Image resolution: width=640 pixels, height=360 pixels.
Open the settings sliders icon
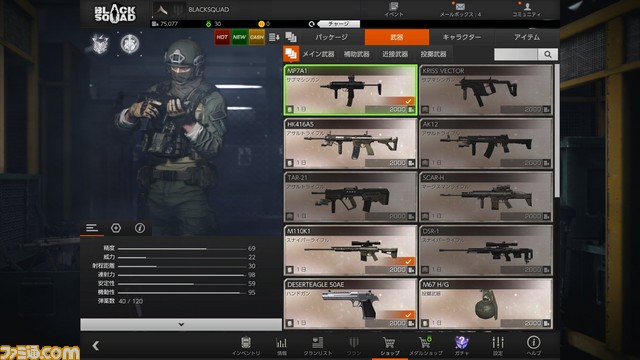pos(498,342)
